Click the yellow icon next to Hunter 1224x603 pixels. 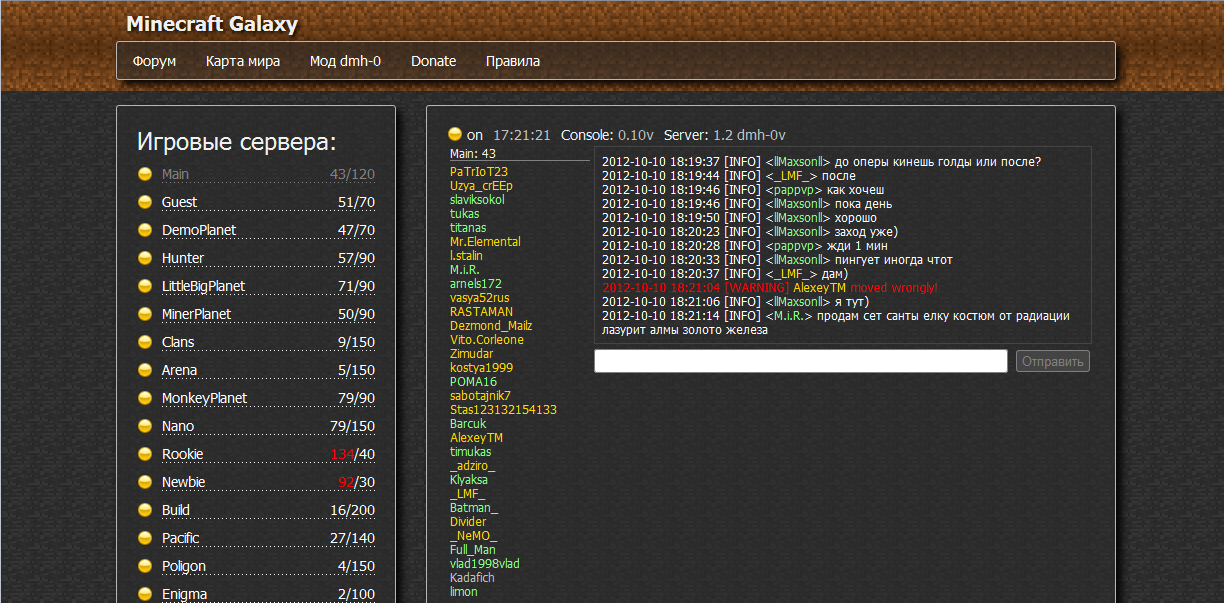pyautogui.click(x=145, y=258)
